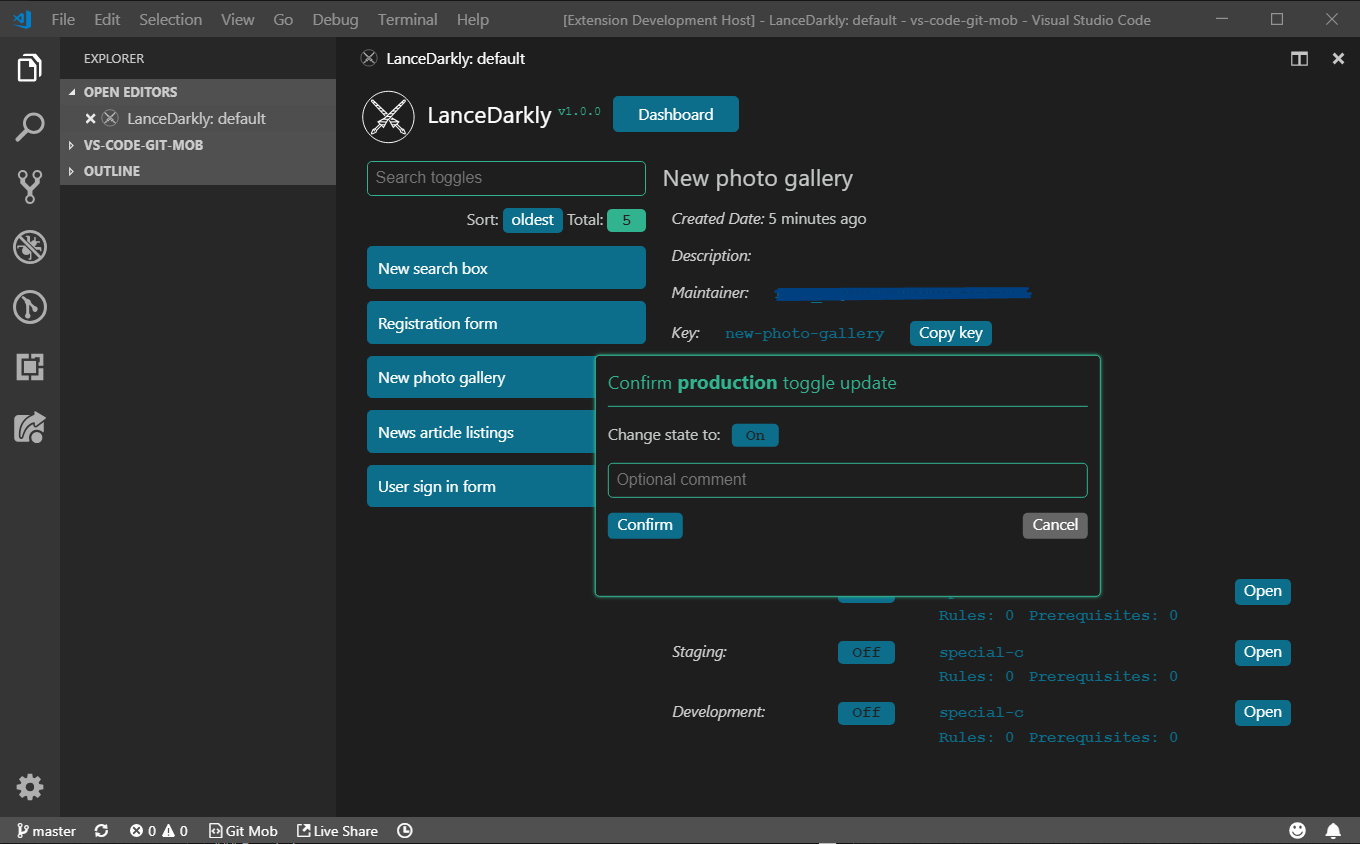Screen dimensions: 1360x844
Task: Close the LanceDarkly editor with the X icon
Action: (1338, 59)
